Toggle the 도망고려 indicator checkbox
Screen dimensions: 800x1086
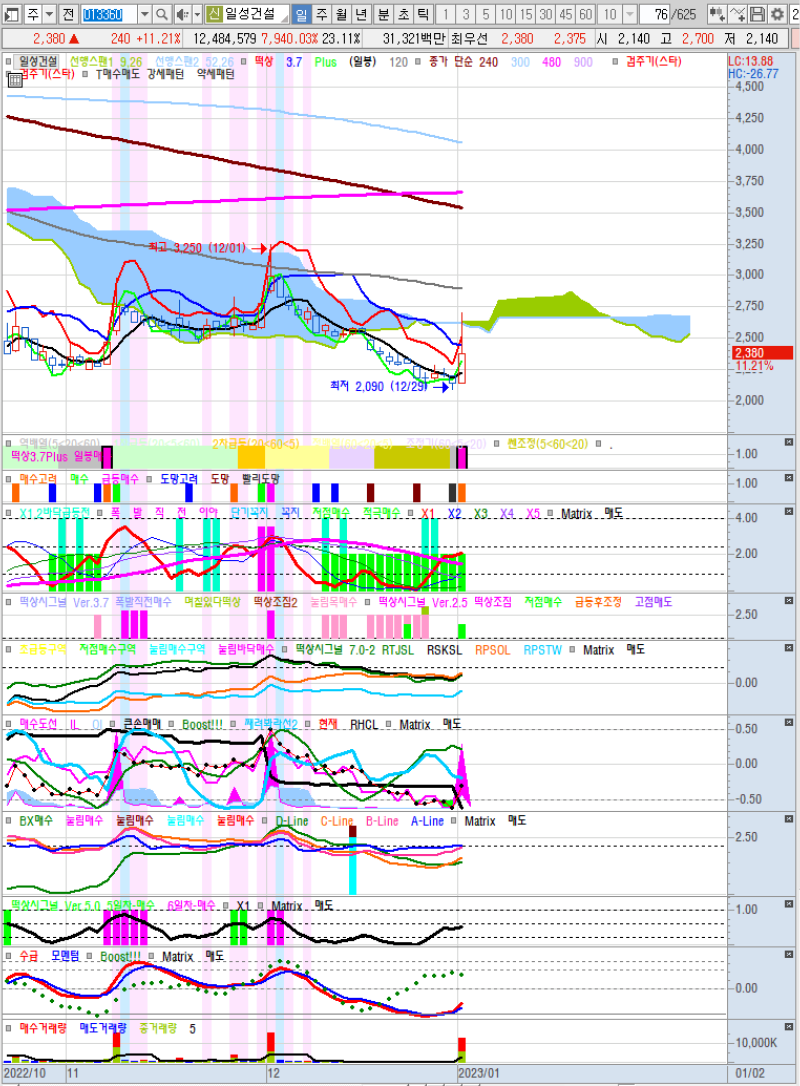pos(149,479)
